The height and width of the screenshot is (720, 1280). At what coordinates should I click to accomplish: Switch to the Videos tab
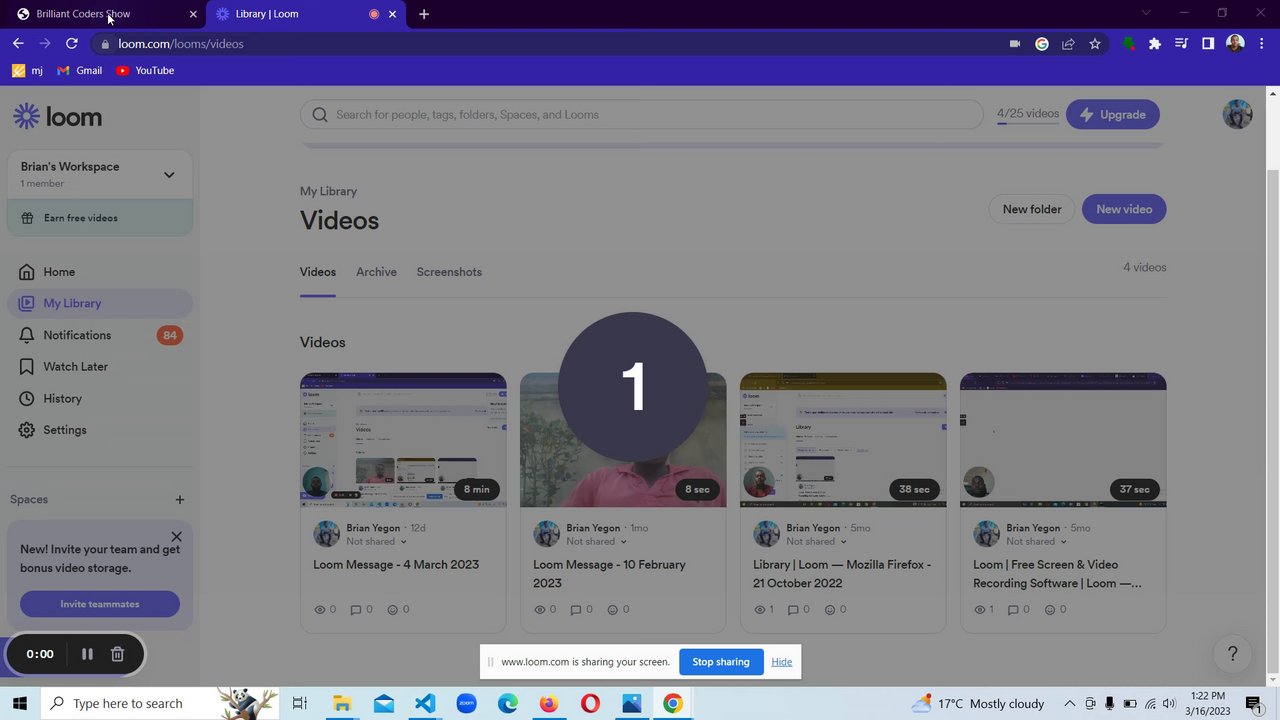pyautogui.click(x=318, y=272)
